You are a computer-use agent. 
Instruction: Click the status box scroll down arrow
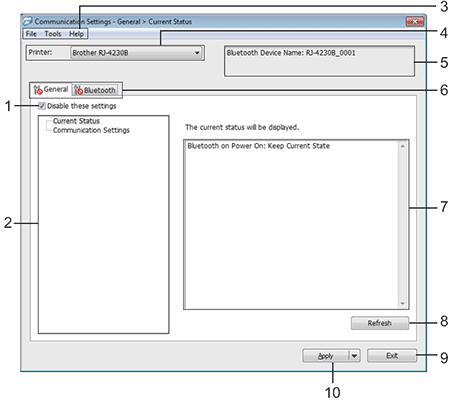tap(403, 303)
